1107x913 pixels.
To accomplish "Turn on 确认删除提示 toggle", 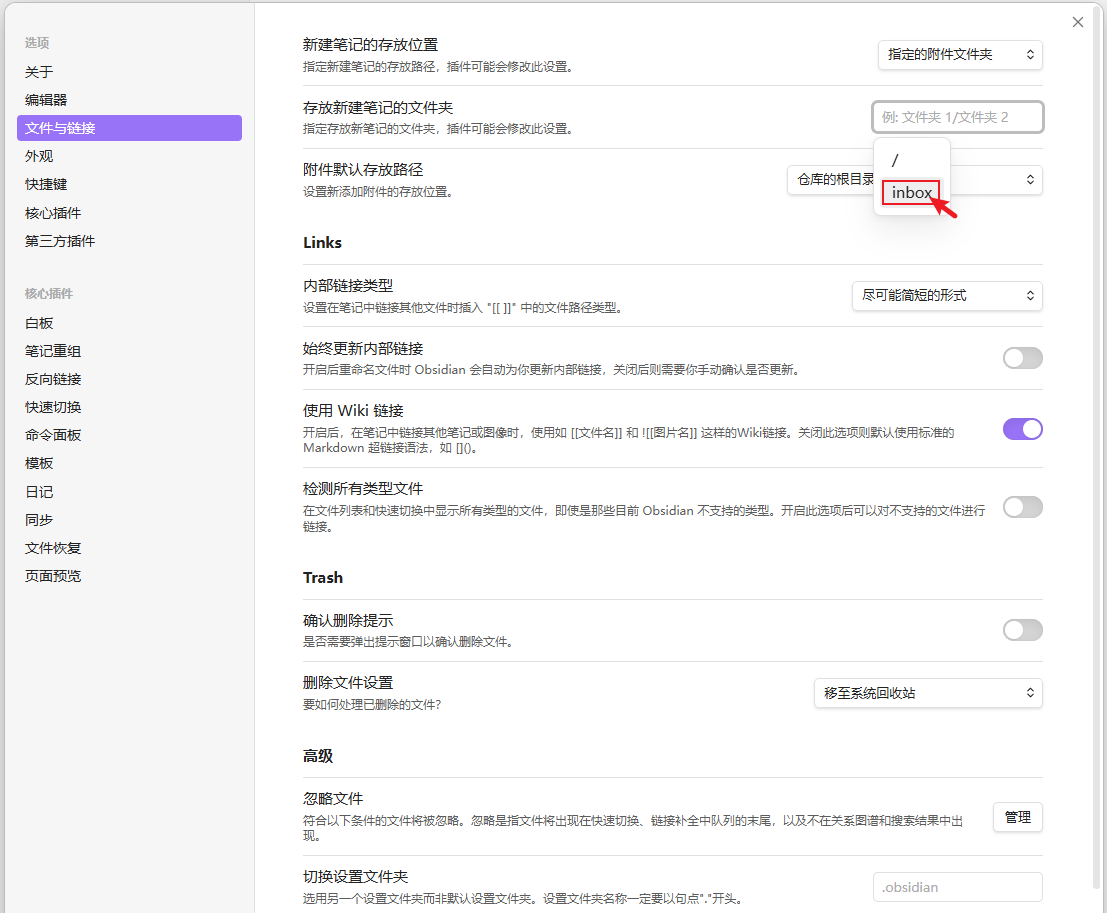I will (1022, 629).
